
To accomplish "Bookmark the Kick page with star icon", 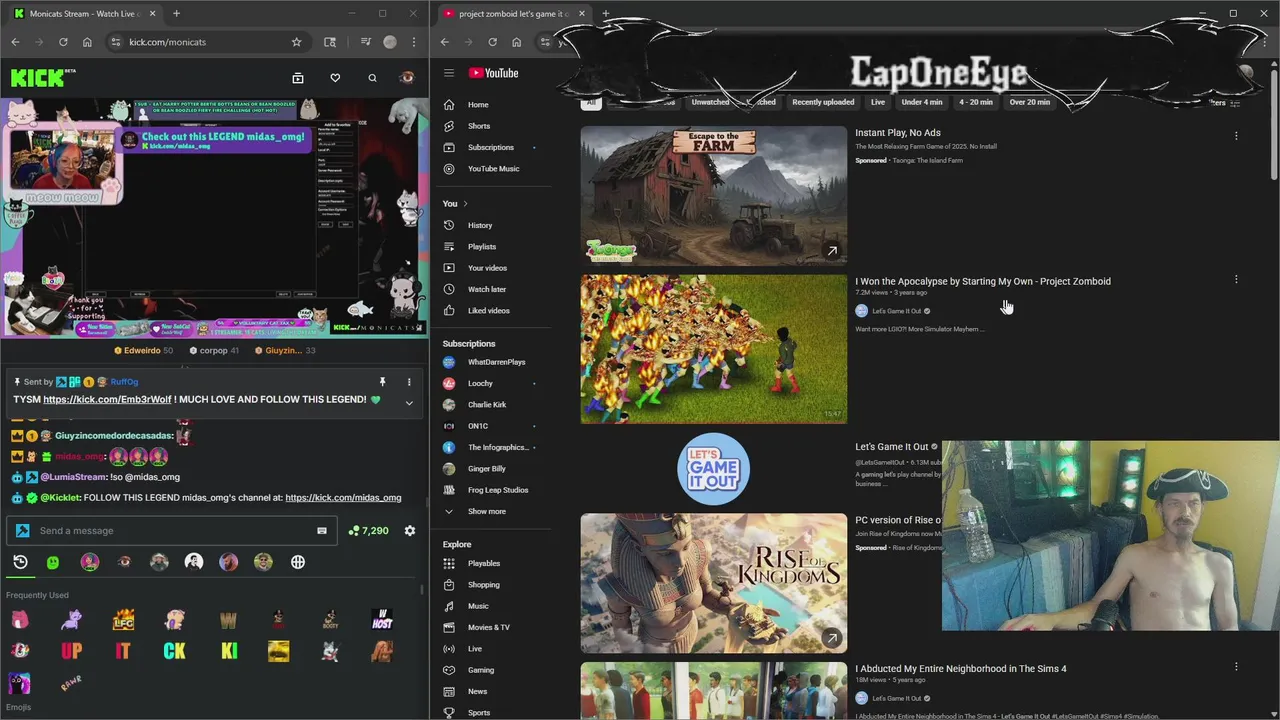I will [296, 42].
